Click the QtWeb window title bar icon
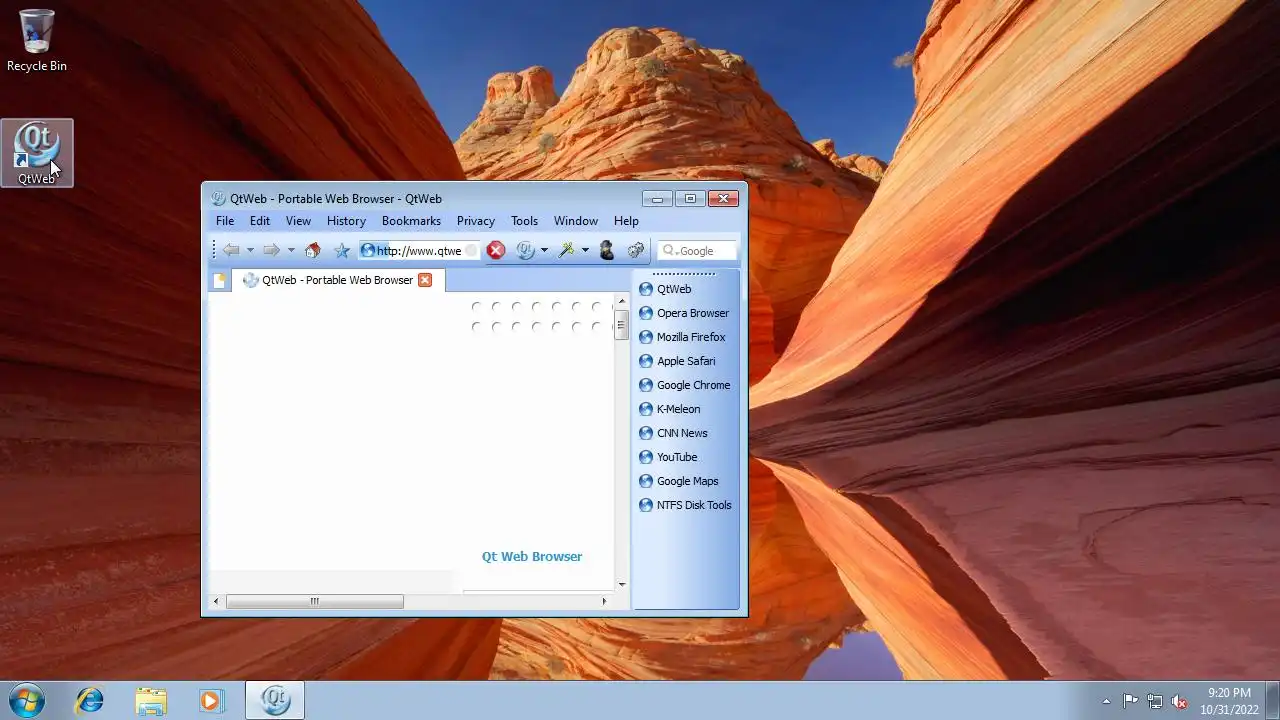This screenshot has width=1280, height=720. click(x=218, y=198)
